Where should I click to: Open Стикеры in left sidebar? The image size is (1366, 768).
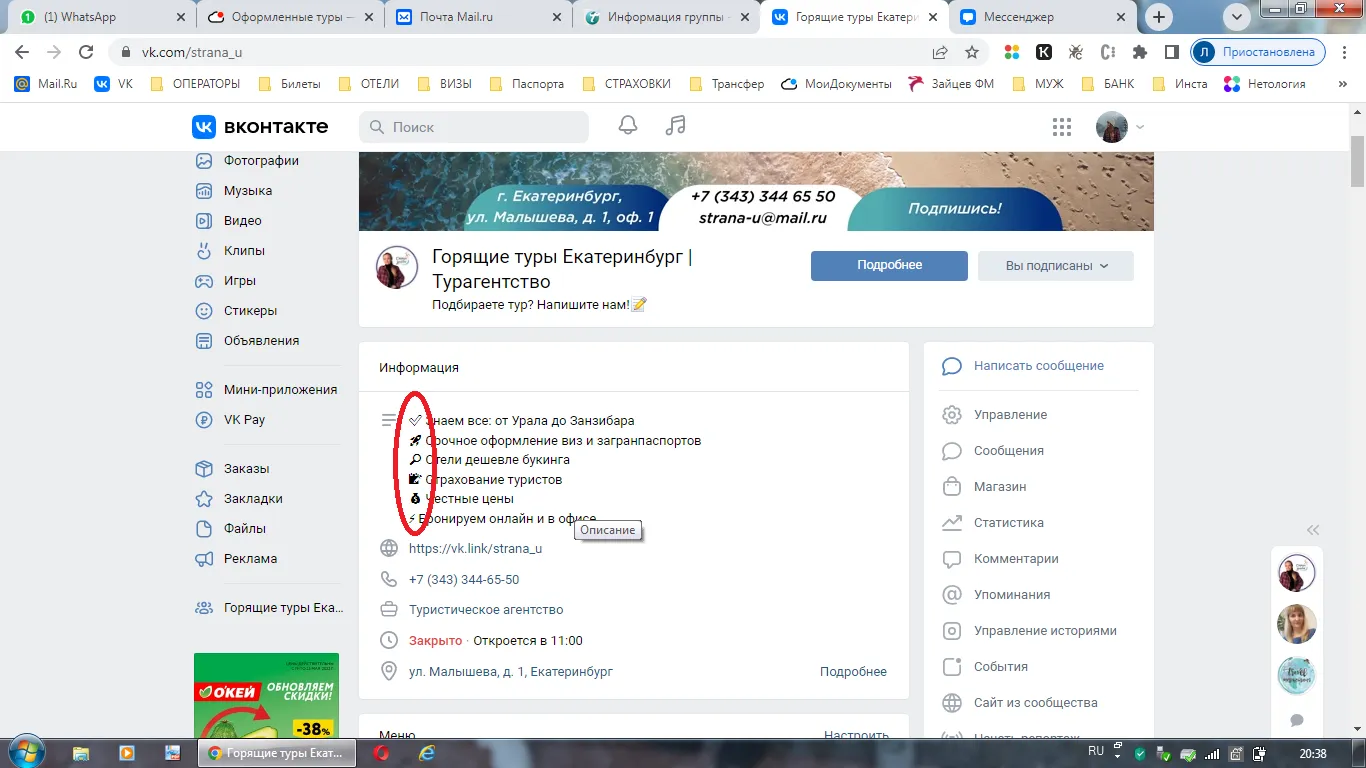[236, 311]
